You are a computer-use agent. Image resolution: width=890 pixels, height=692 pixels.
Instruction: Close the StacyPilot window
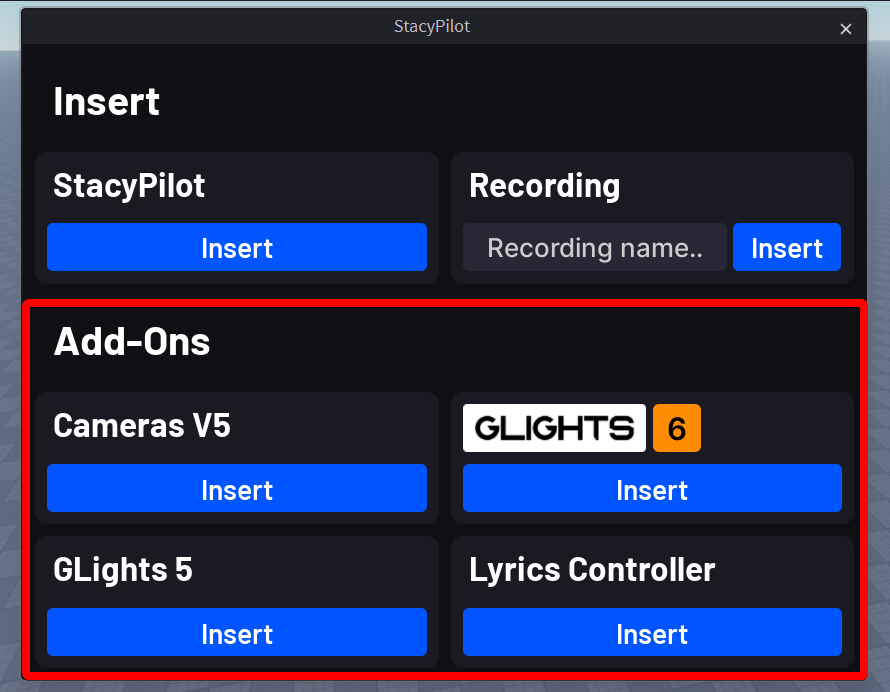point(846,29)
